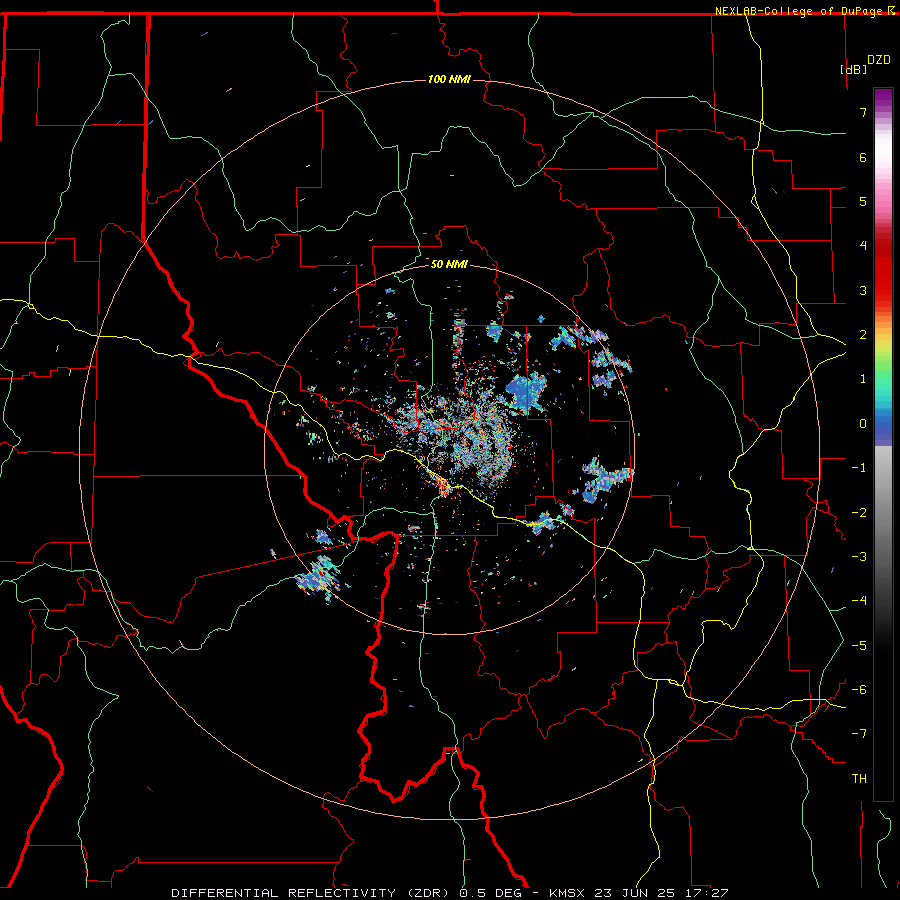Click the [dB] units label
This screenshot has width=900, height=900.
point(854,69)
